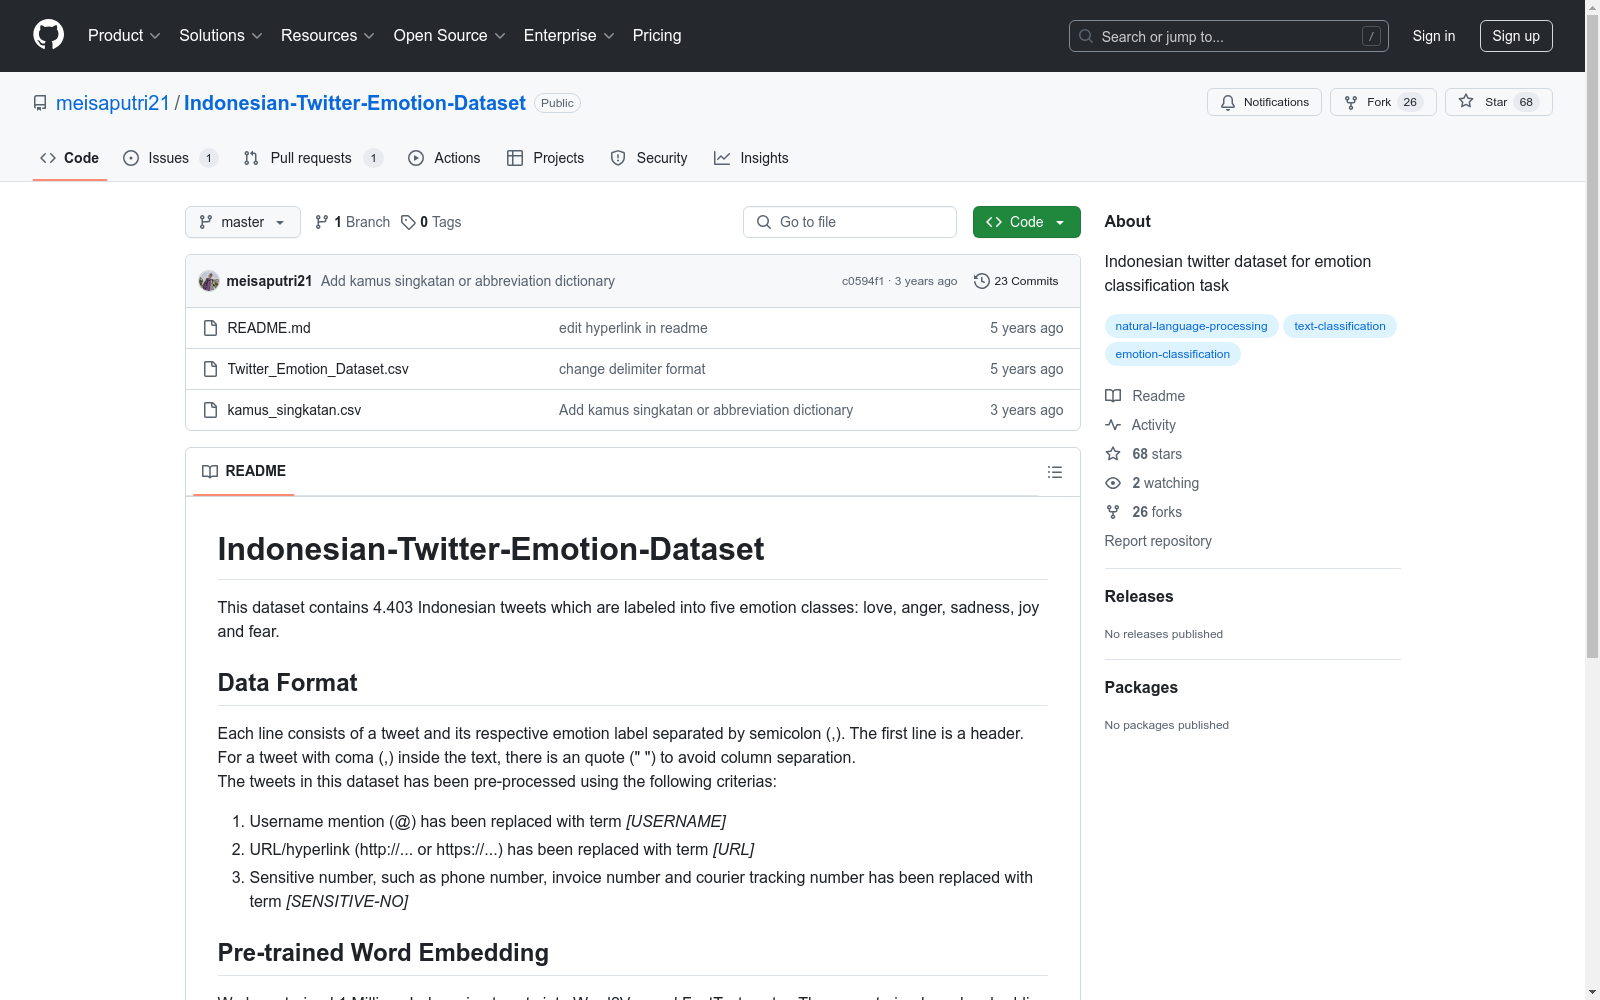The width and height of the screenshot is (1600, 1000).
Task: Switch to the Security tab
Action: tap(649, 158)
